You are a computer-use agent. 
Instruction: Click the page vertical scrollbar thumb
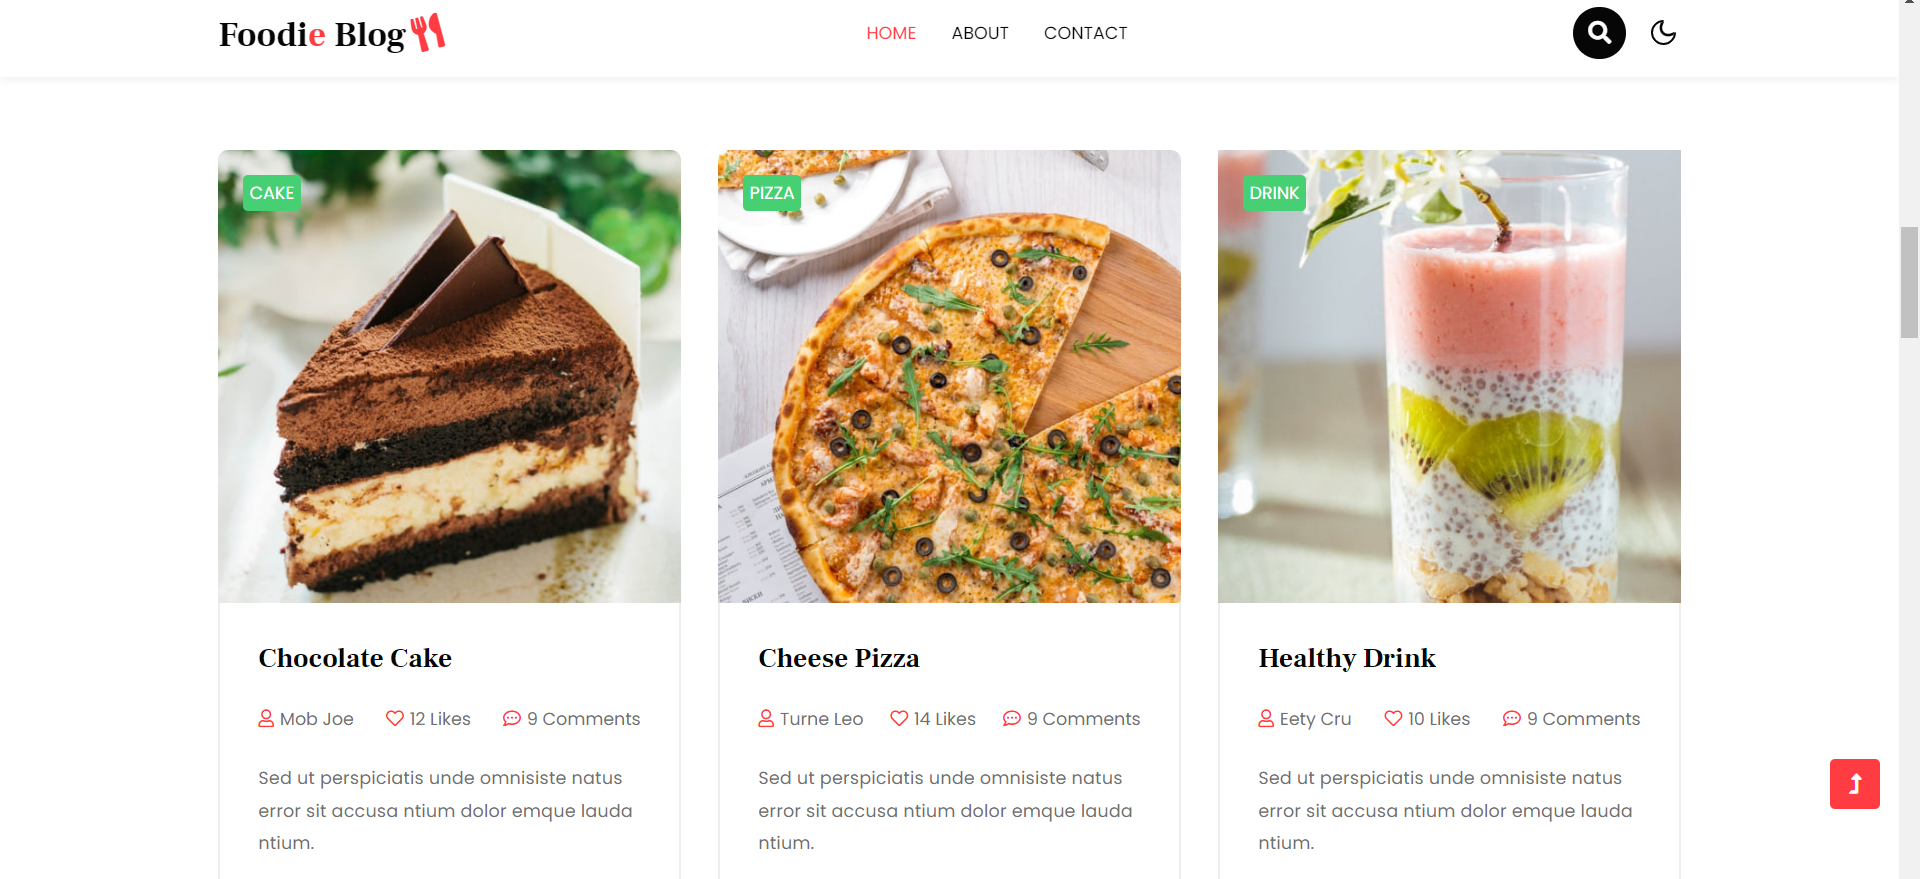point(1909,282)
